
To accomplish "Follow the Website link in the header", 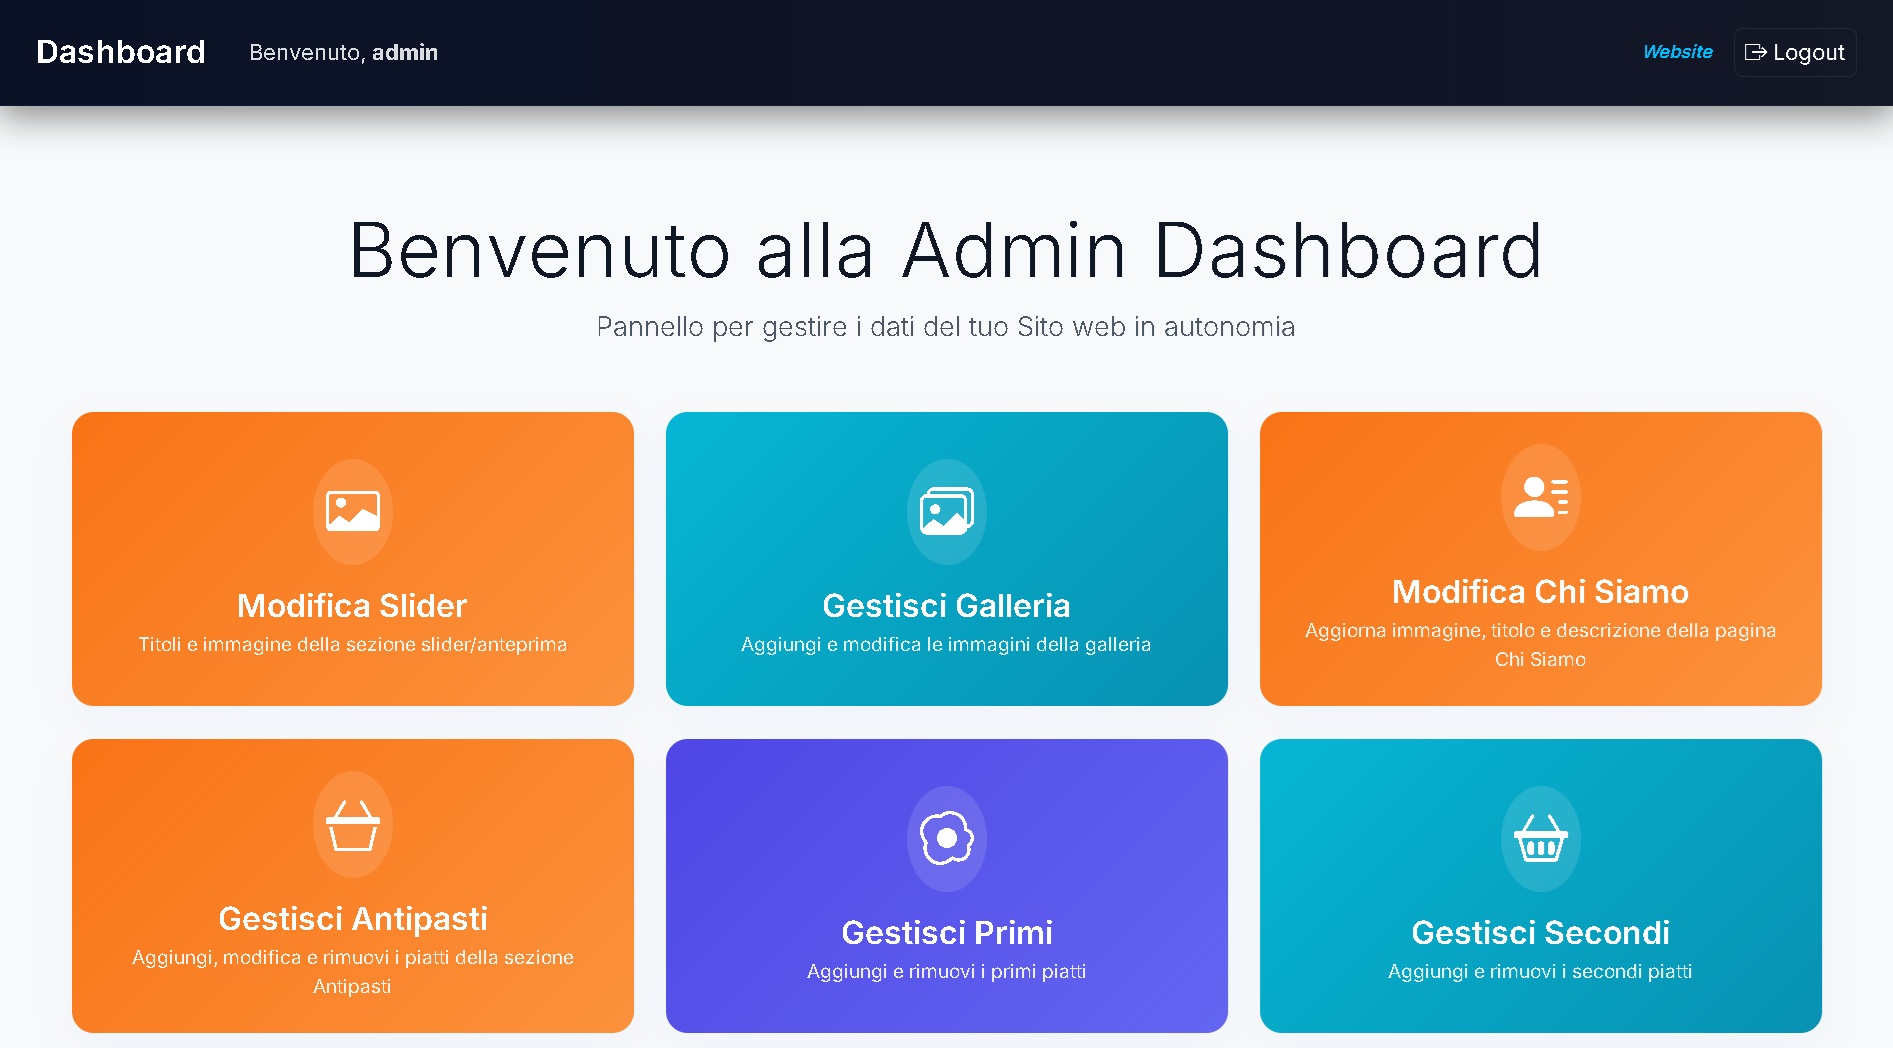I will click(x=1678, y=52).
